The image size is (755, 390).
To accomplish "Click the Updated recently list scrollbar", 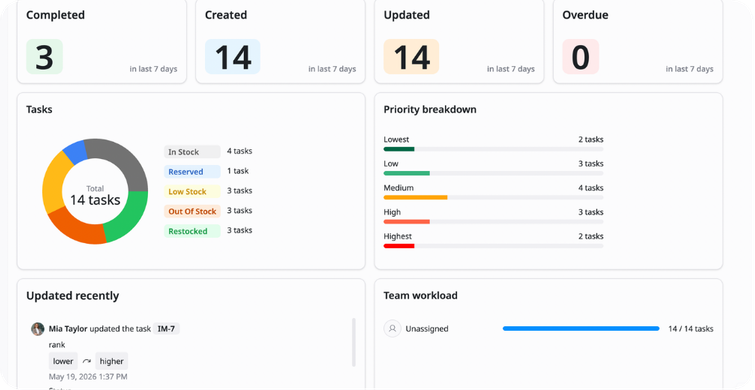I will click(353, 342).
